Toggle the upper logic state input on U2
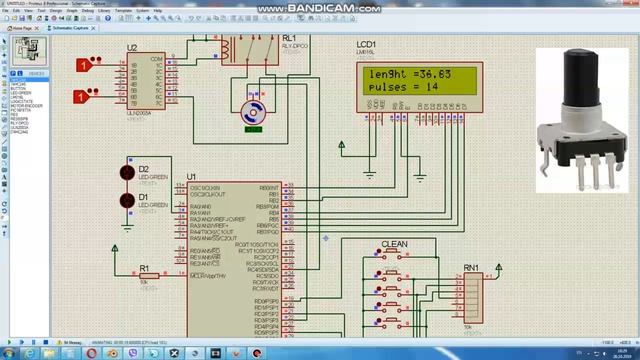The width and height of the screenshot is (640, 360). [84, 65]
